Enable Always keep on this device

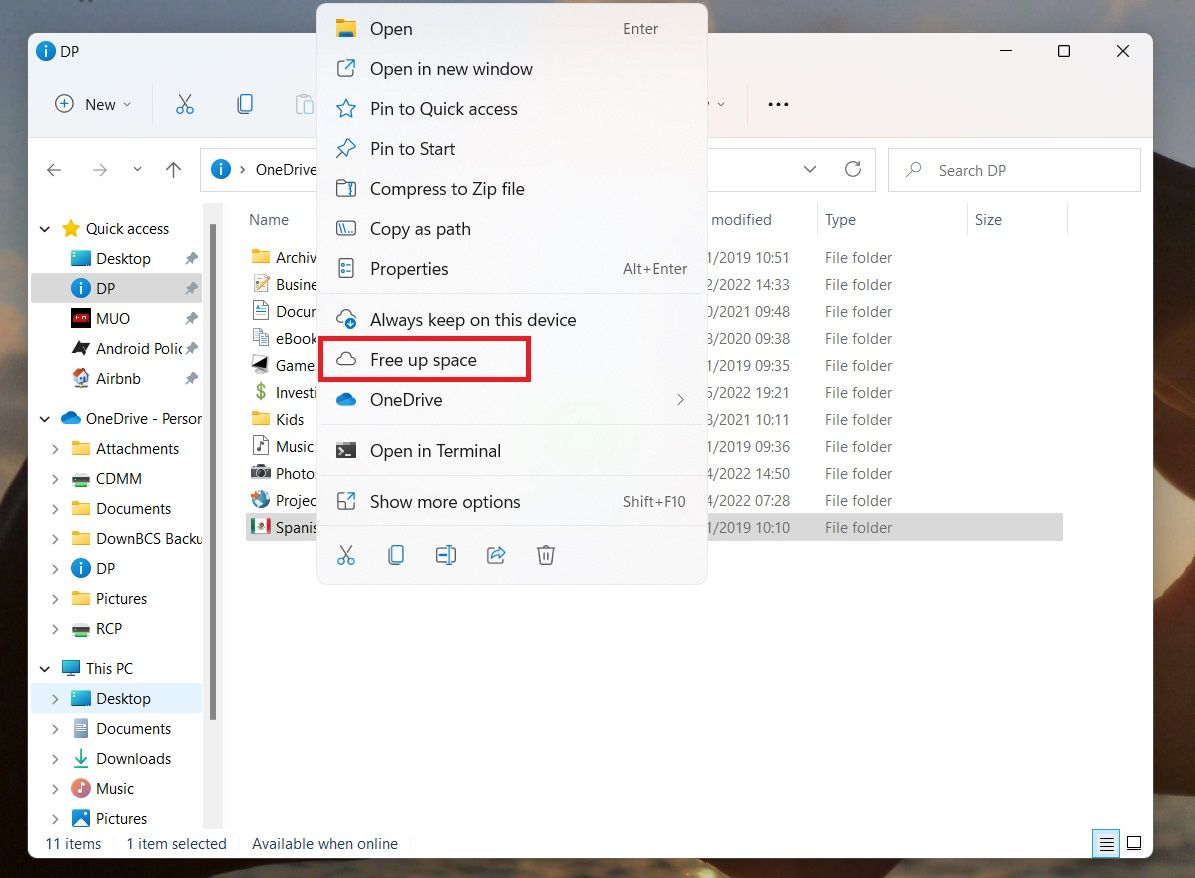pyautogui.click(x=472, y=319)
